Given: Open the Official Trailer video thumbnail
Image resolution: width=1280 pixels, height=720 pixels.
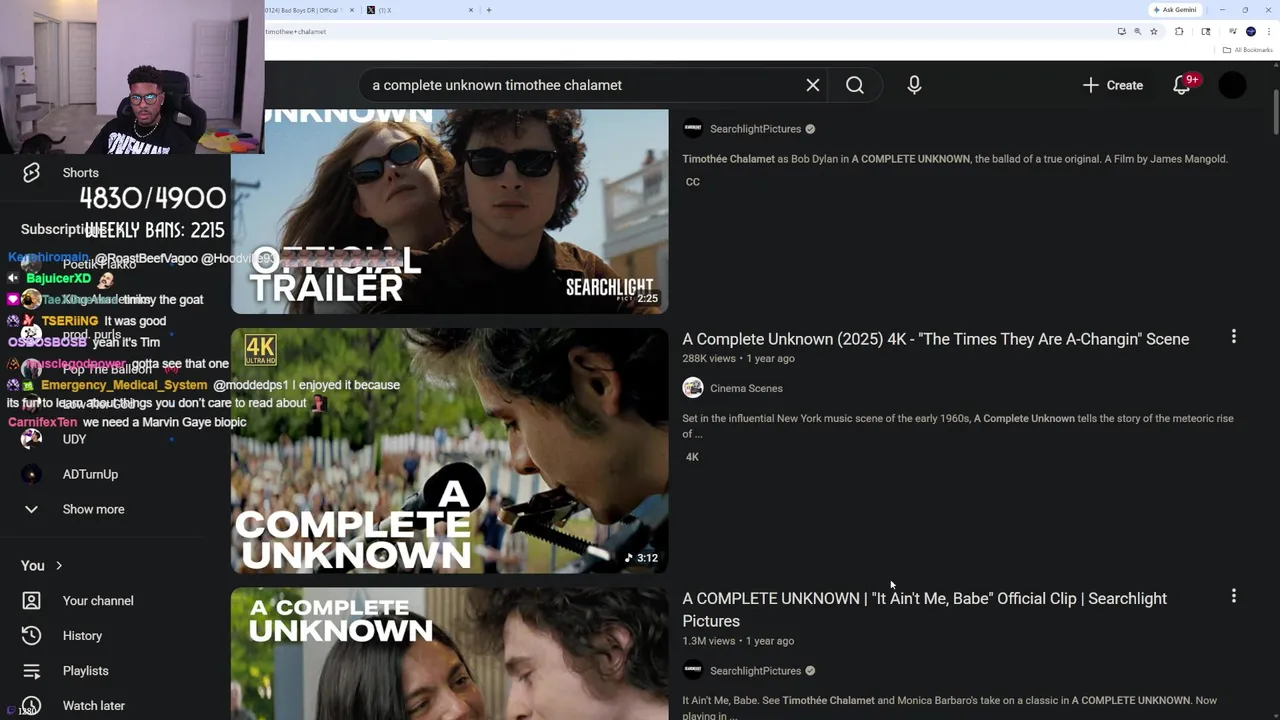Looking at the screenshot, I should (449, 211).
